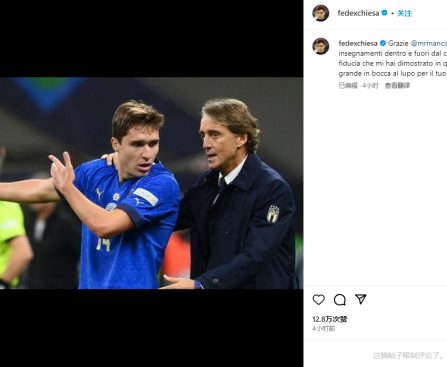This screenshot has height=367, width=447.
Task: Click the comments restricted notice text
Action: tap(409, 355)
